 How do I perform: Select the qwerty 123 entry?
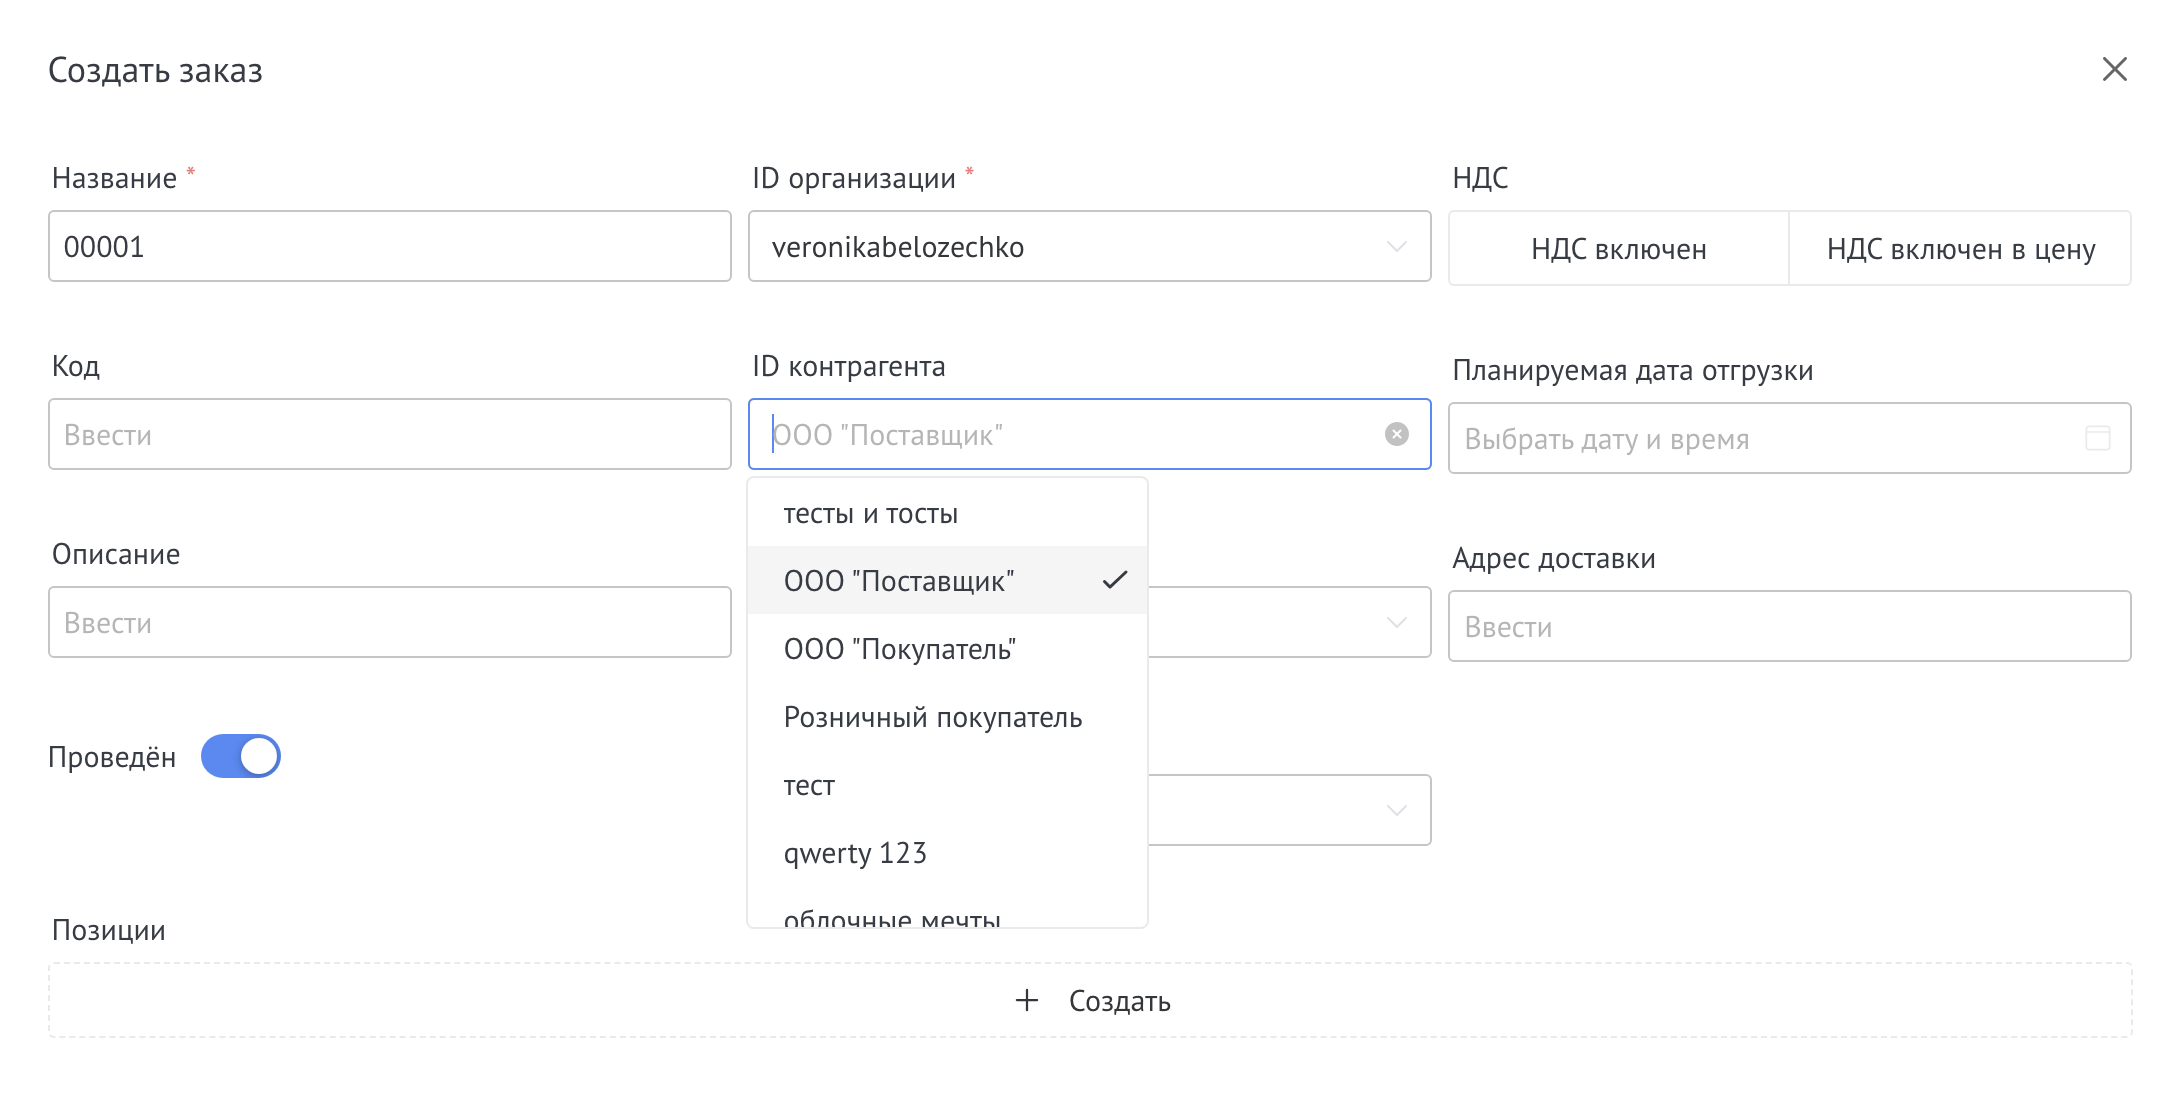tap(856, 853)
